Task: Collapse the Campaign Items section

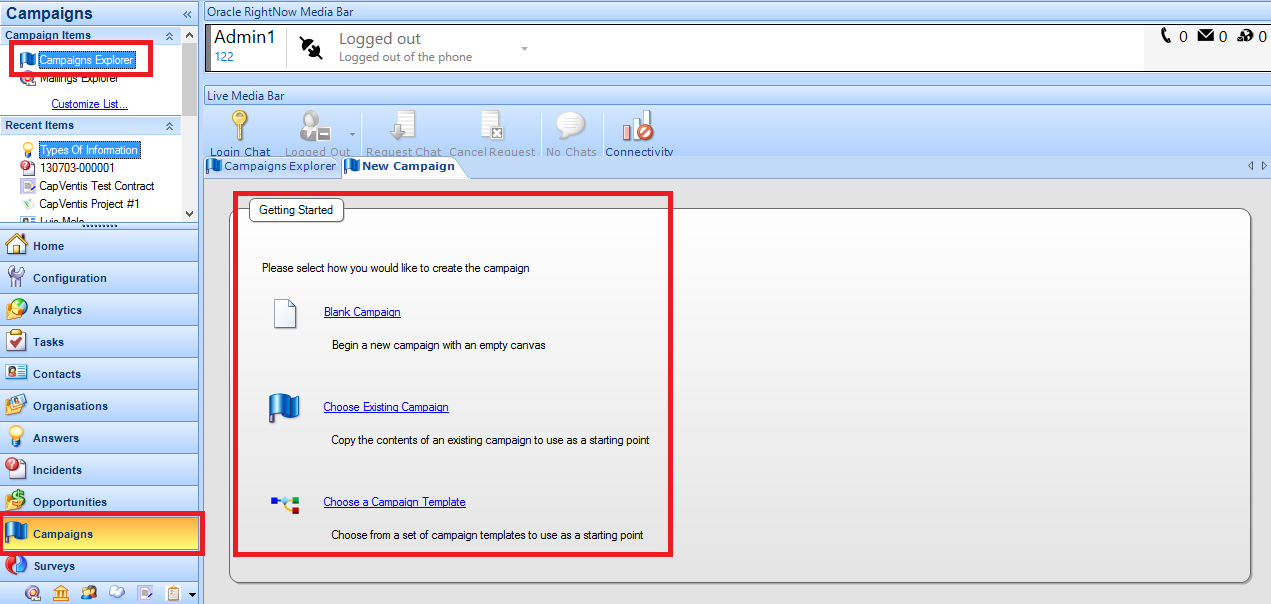Action: (x=169, y=36)
